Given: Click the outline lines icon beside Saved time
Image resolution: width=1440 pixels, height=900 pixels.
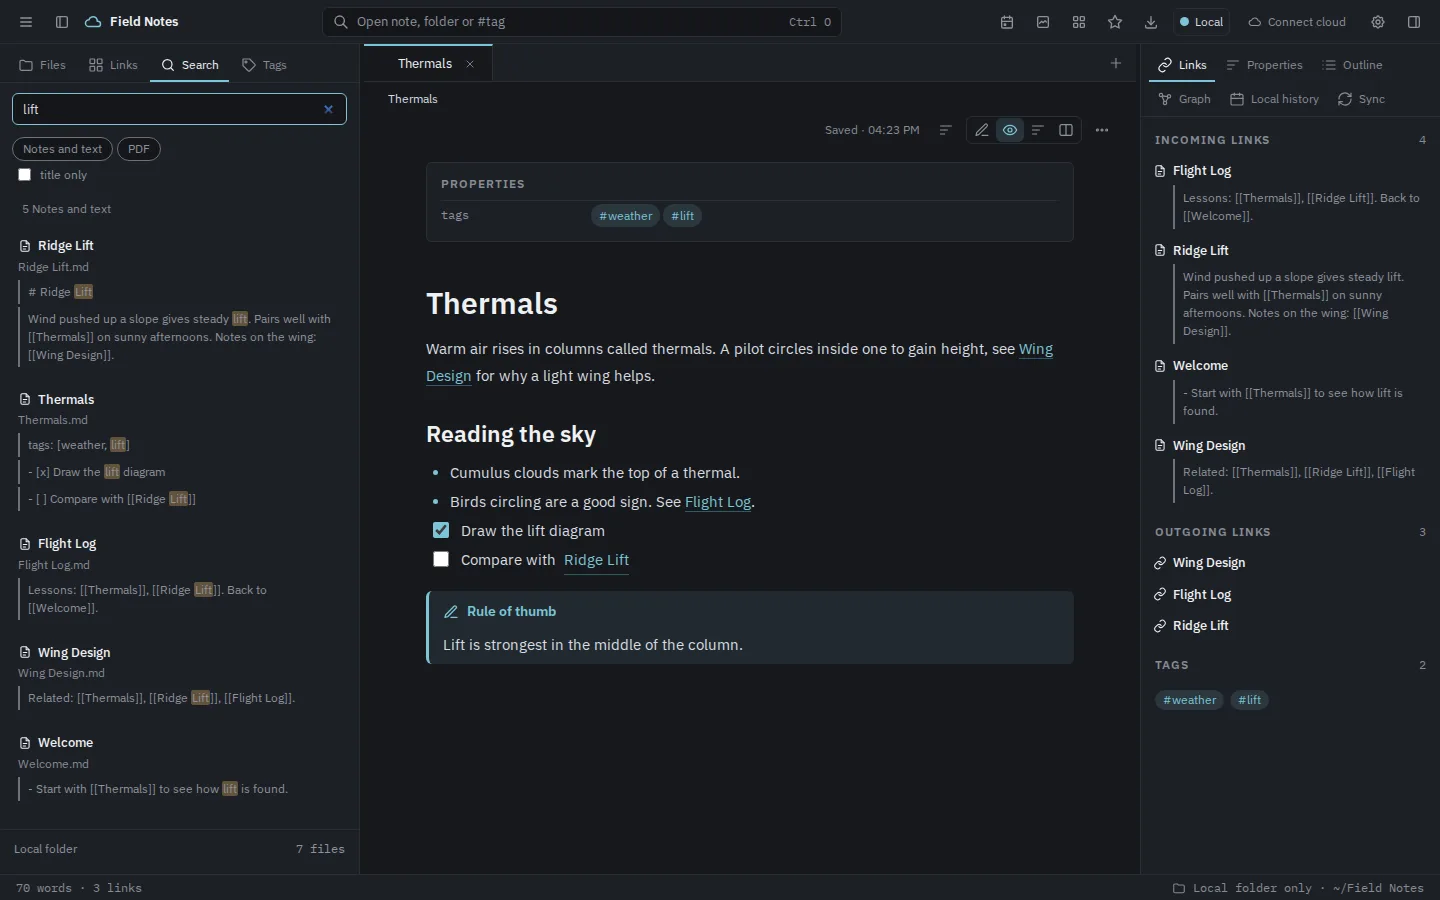Looking at the screenshot, I should tap(945, 130).
